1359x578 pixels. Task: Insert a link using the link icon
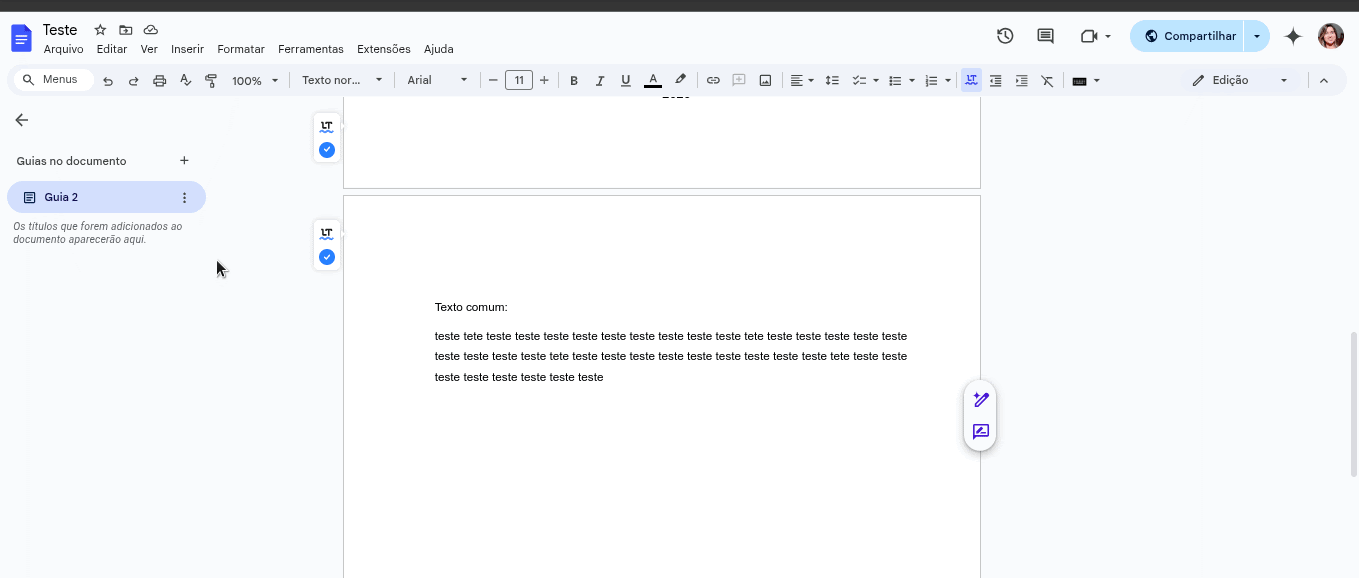[713, 80]
